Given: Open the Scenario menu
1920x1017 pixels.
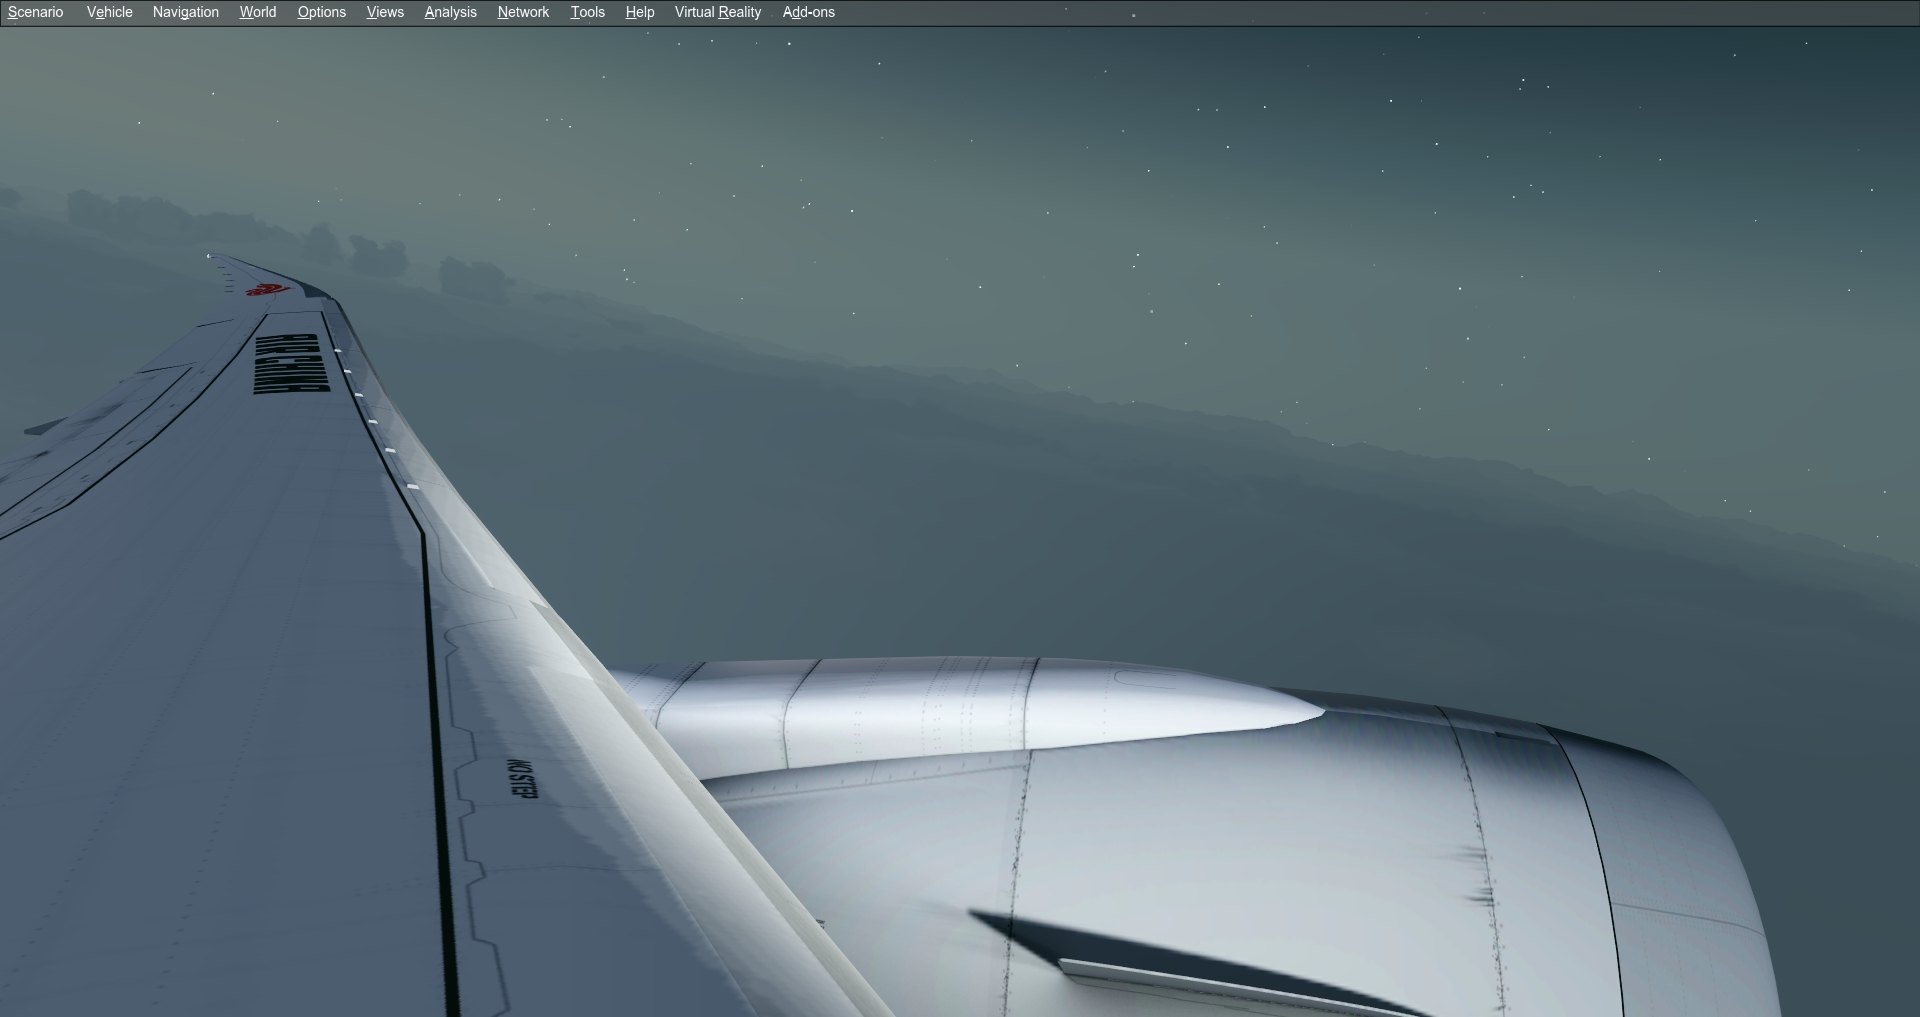Looking at the screenshot, I should (36, 12).
